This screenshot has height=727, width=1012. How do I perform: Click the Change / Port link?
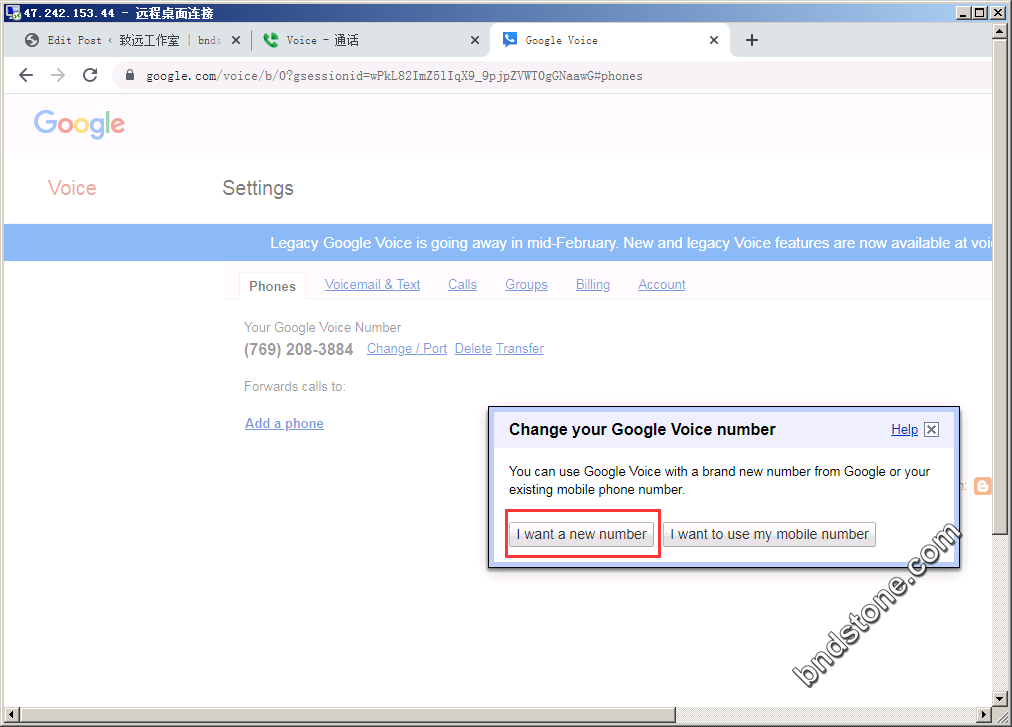(x=407, y=349)
